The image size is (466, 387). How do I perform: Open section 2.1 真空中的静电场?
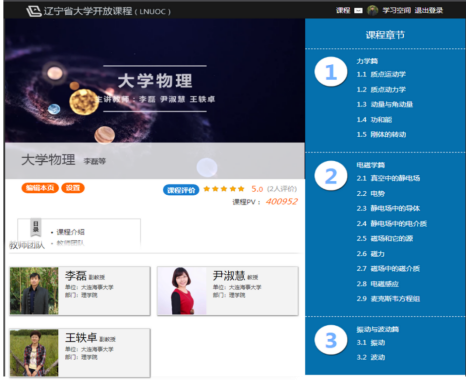pyautogui.click(x=388, y=178)
